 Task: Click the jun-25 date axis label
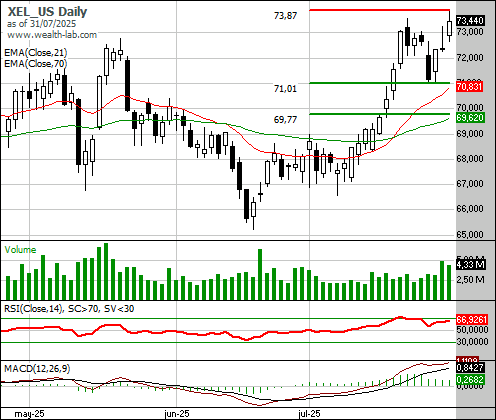(x=177, y=414)
